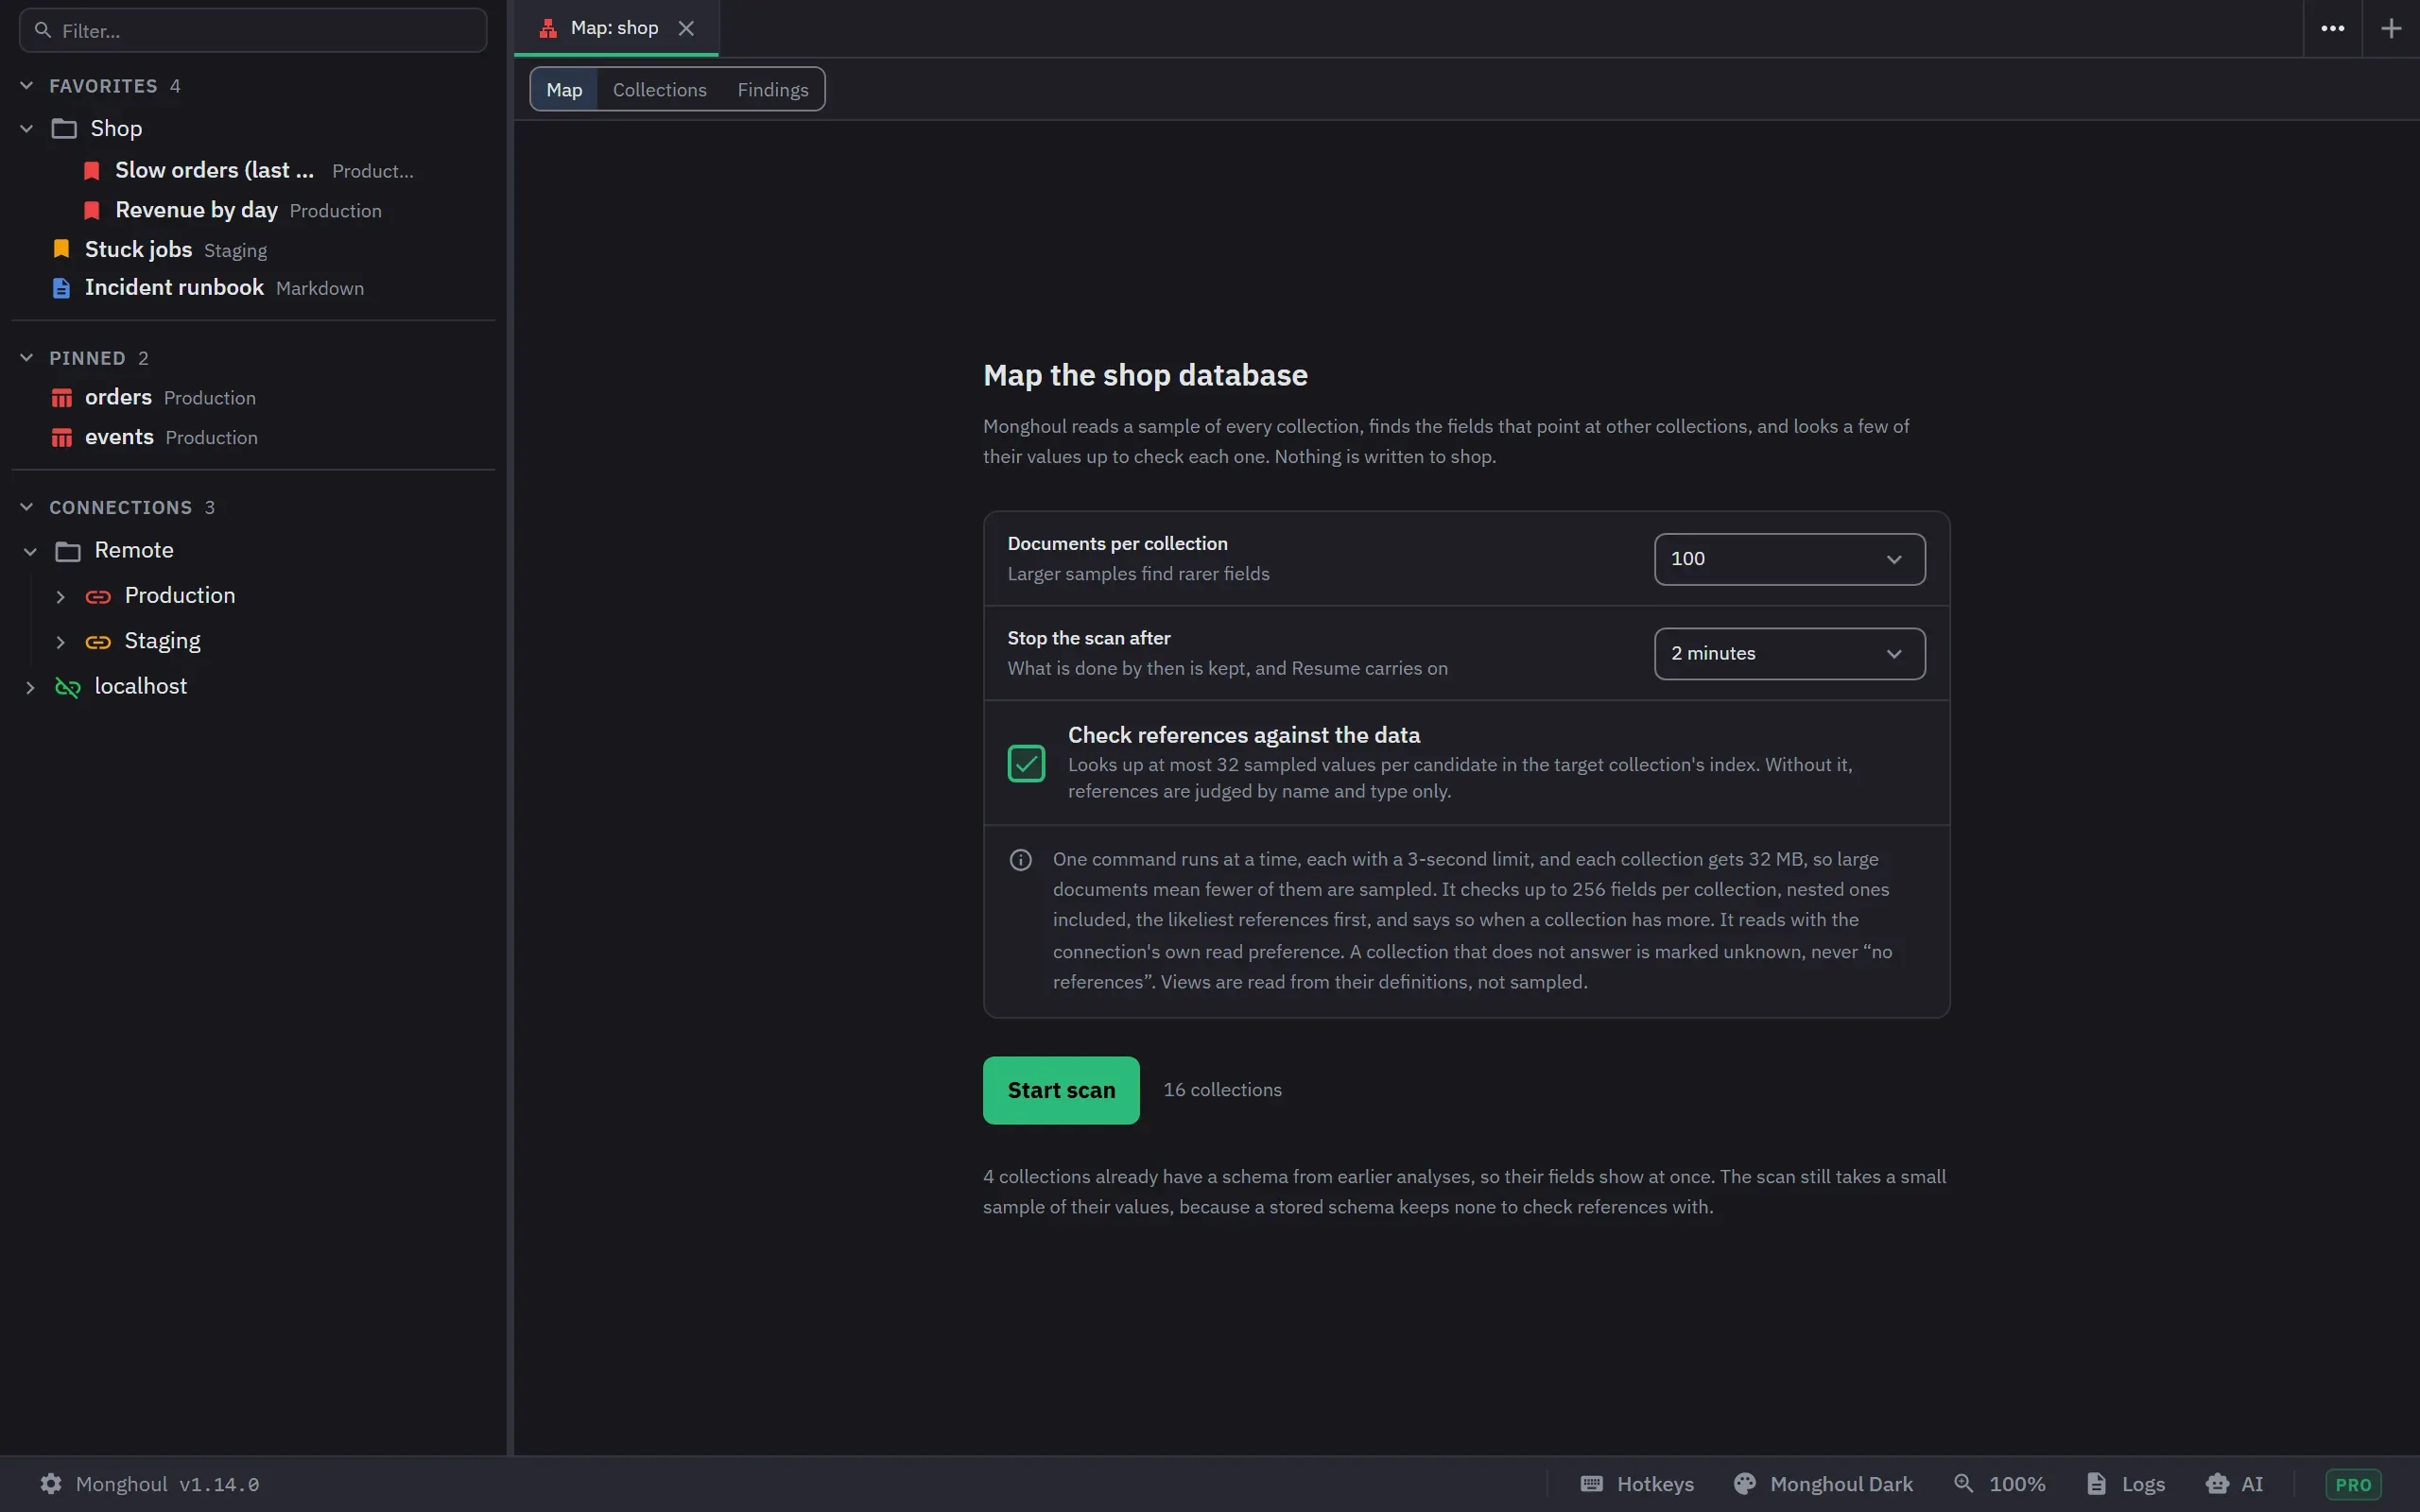
Task: Click the localhost disconnected link icon
Action: 68,687
